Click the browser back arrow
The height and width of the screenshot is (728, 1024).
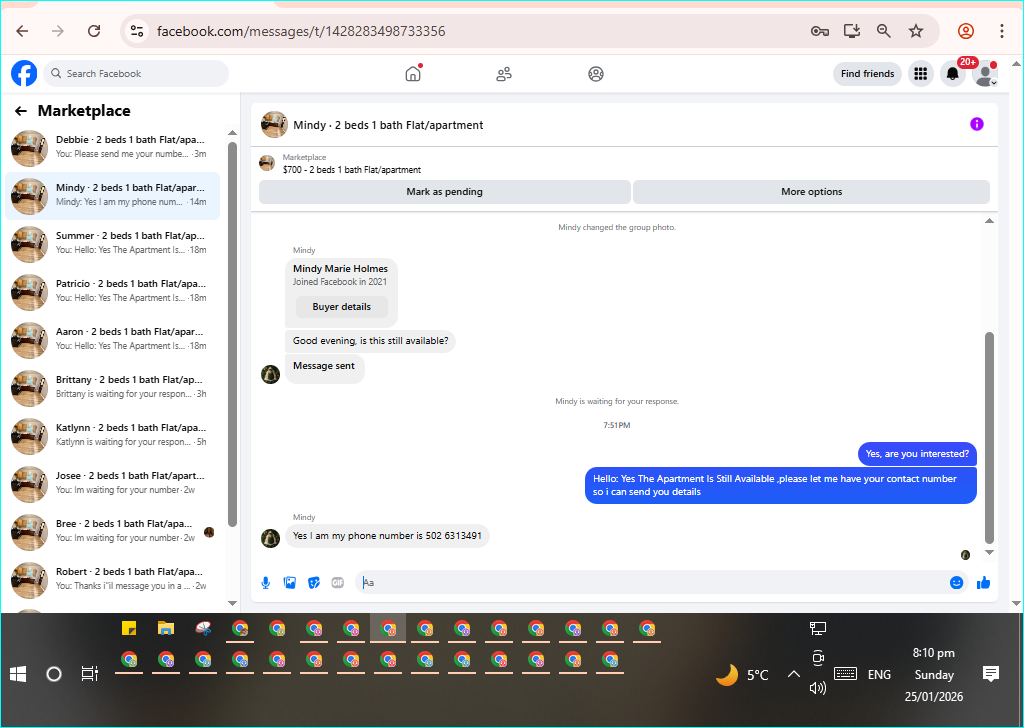coord(22,31)
